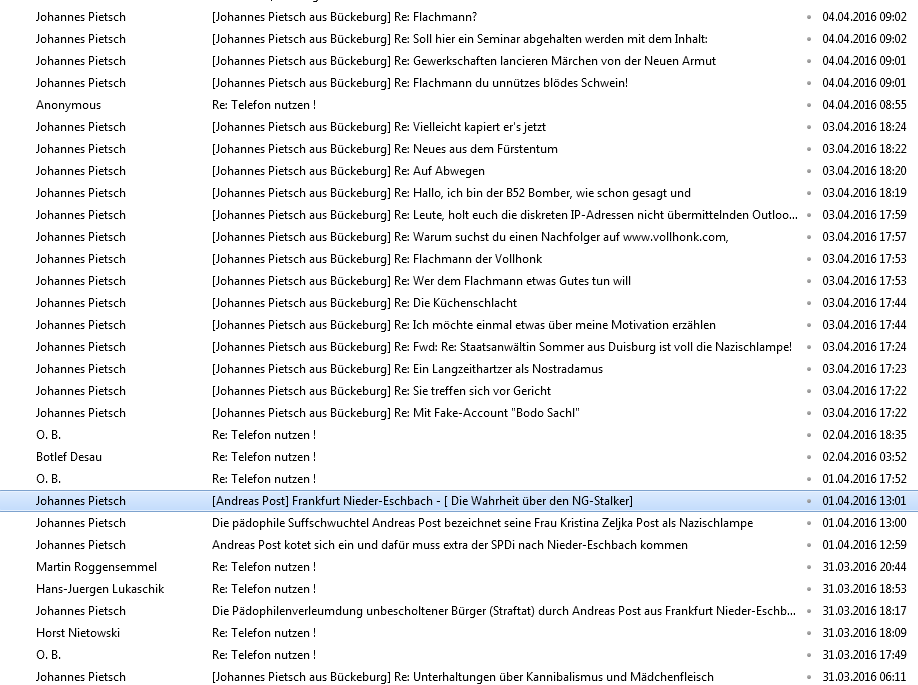
Task: Select 'Re: Neues aus dem Fürstentum' email
Action: click(x=459, y=149)
